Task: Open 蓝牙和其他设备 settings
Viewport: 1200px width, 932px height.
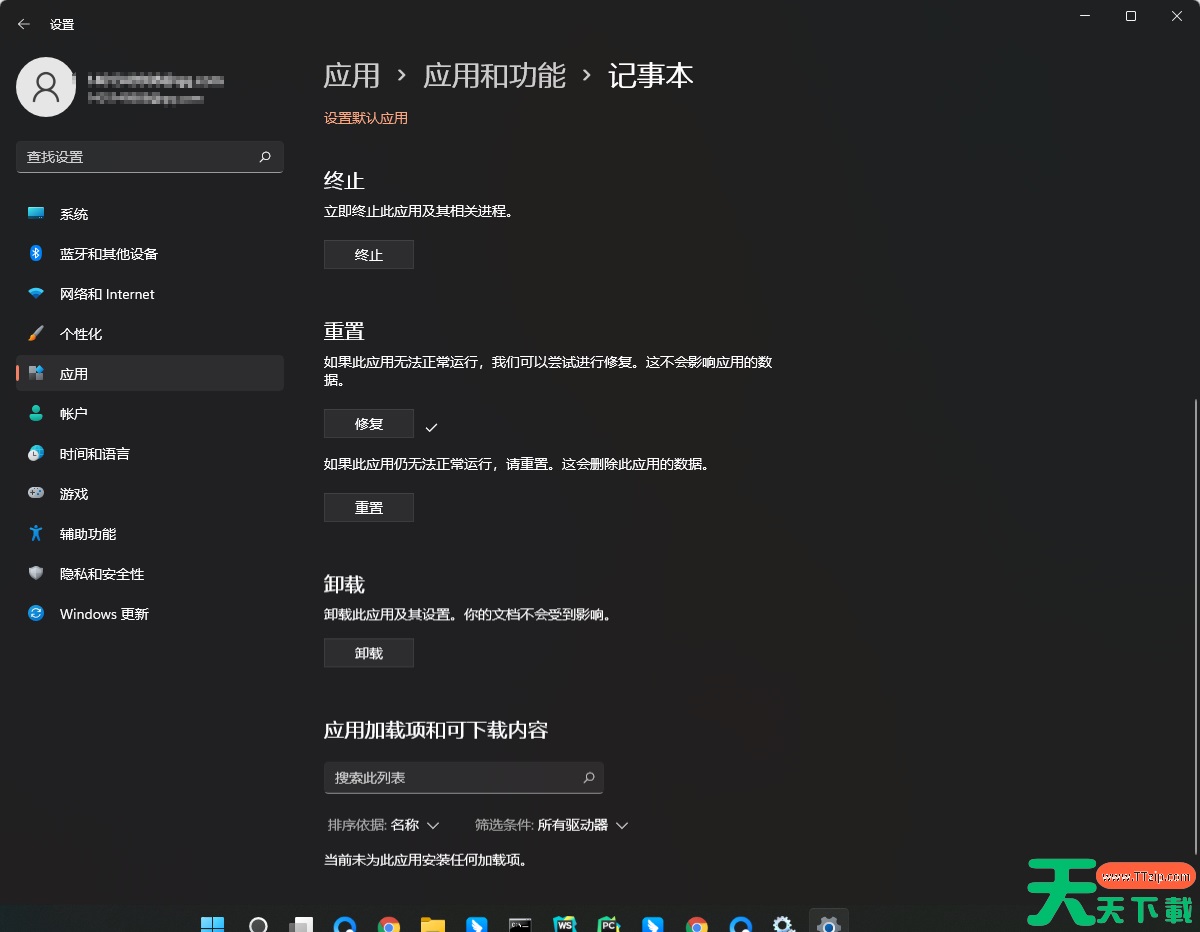Action: pyautogui.click(x=150, y=254)
